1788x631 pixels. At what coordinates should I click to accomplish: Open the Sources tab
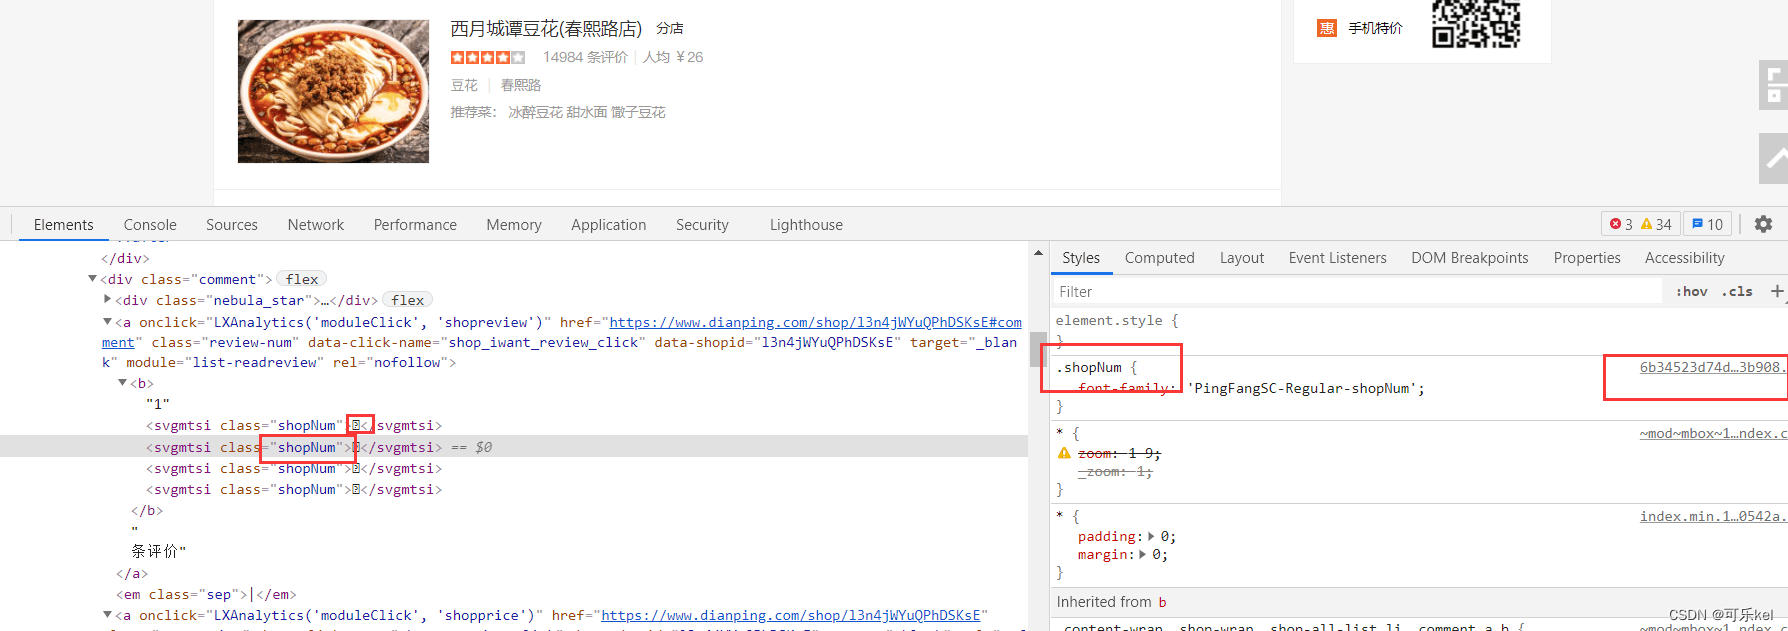point(232,225)
